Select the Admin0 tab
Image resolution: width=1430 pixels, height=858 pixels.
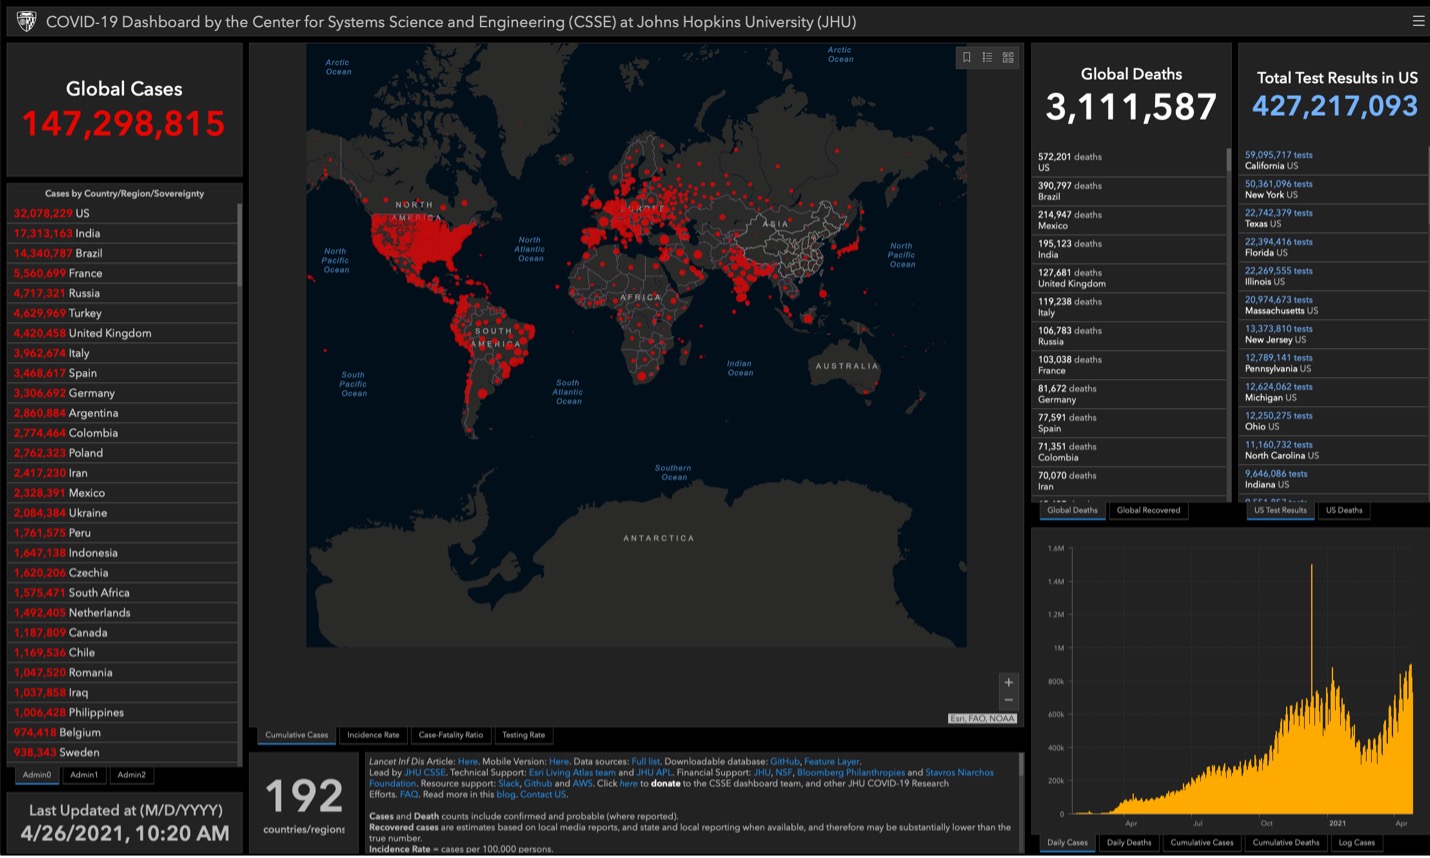pyautogui.click(x=37, y=775)
